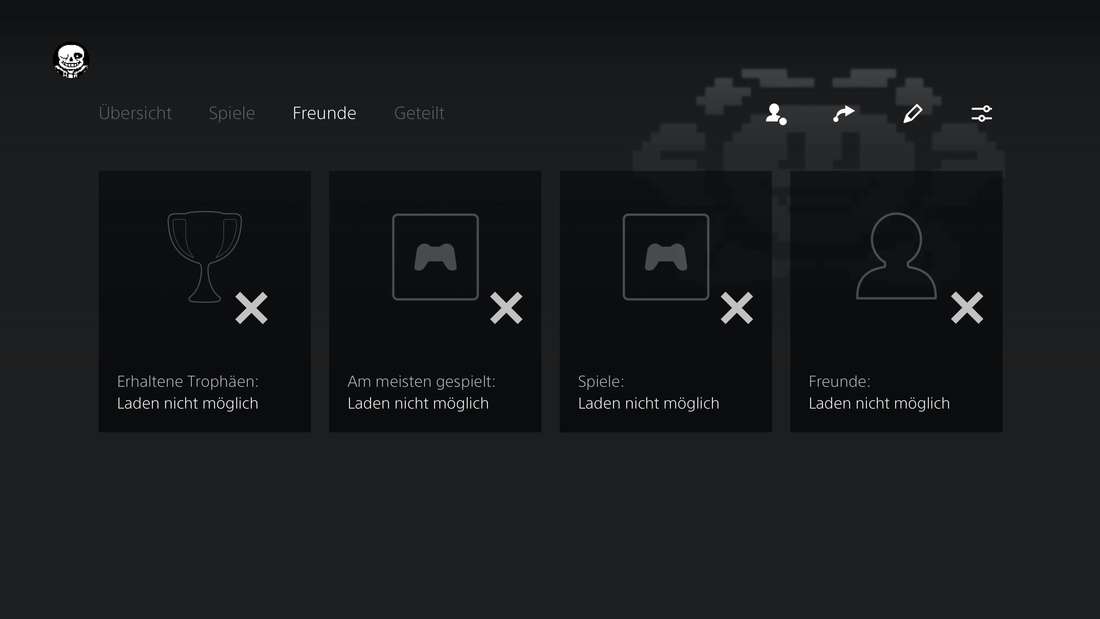This screenshot has height=619, width=1100.
Task: Click the controller icon in Spiele card
Action: (x=666, y=257)
